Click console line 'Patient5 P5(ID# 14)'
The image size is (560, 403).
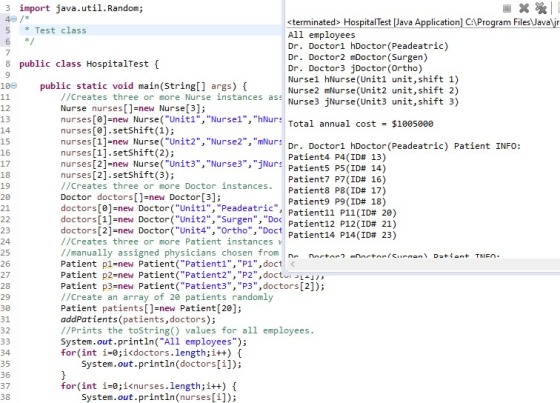(337, 168)
